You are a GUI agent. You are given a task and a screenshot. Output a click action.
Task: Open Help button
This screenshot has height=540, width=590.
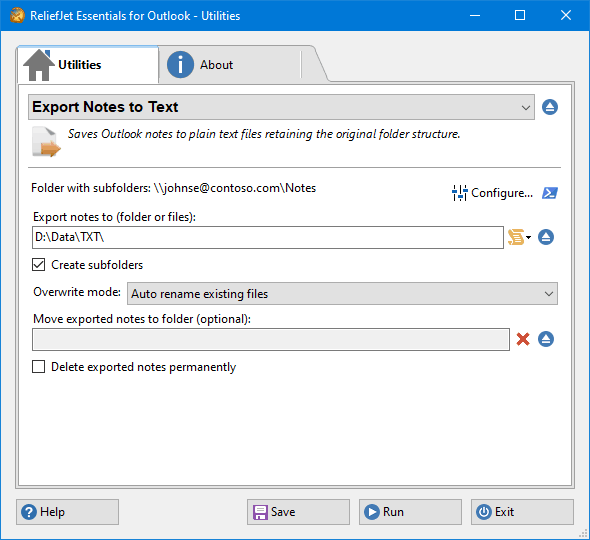point(67,512)
